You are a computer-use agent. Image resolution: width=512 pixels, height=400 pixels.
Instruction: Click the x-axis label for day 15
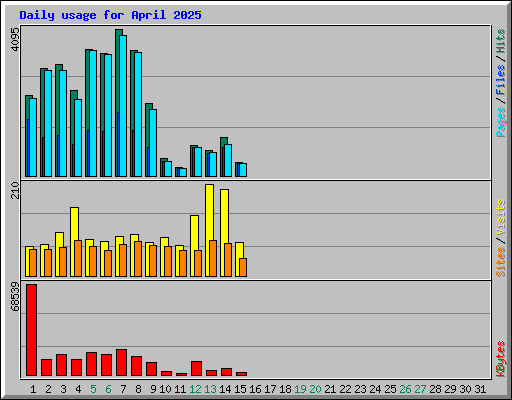tap(240, 389)
